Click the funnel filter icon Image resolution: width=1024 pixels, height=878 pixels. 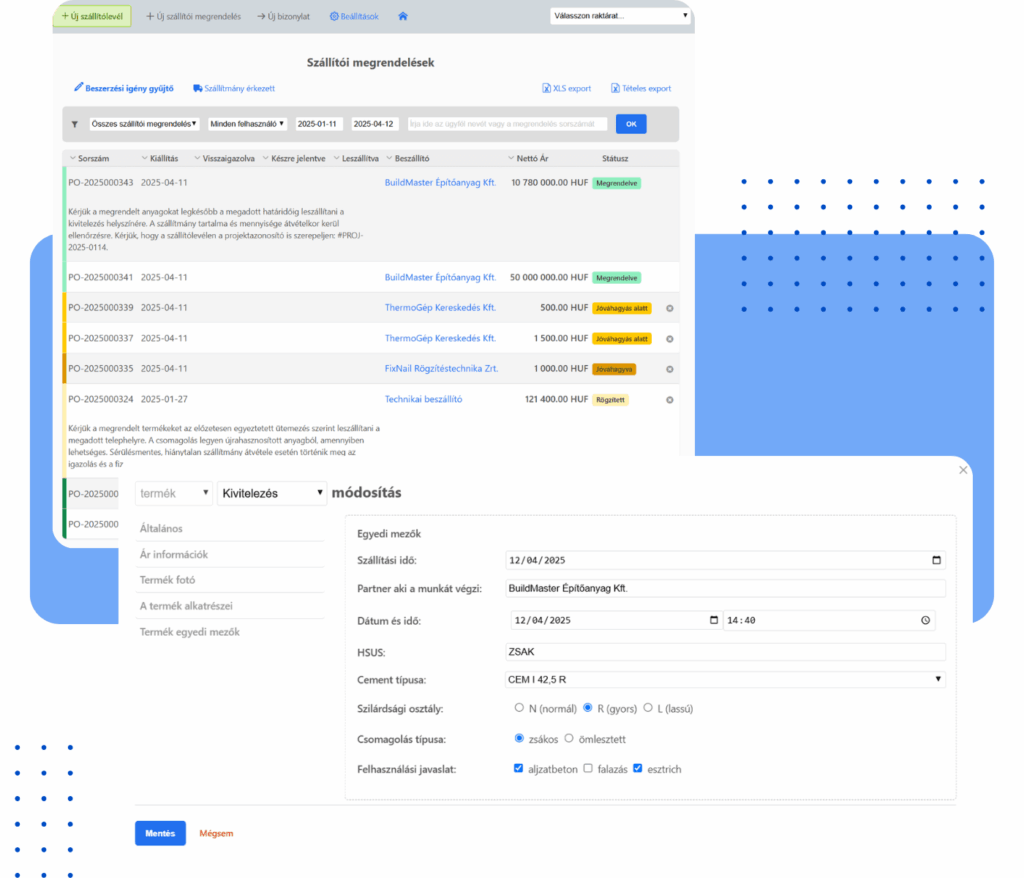(x=74, y=125)
